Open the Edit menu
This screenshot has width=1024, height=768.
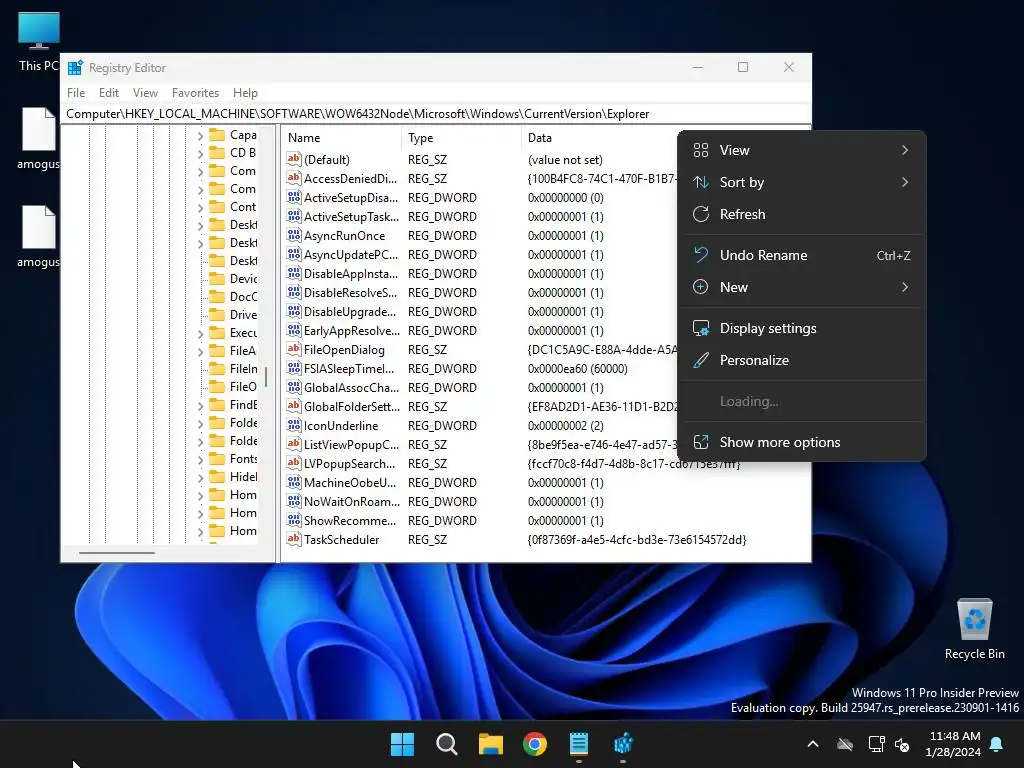[108, 93]
